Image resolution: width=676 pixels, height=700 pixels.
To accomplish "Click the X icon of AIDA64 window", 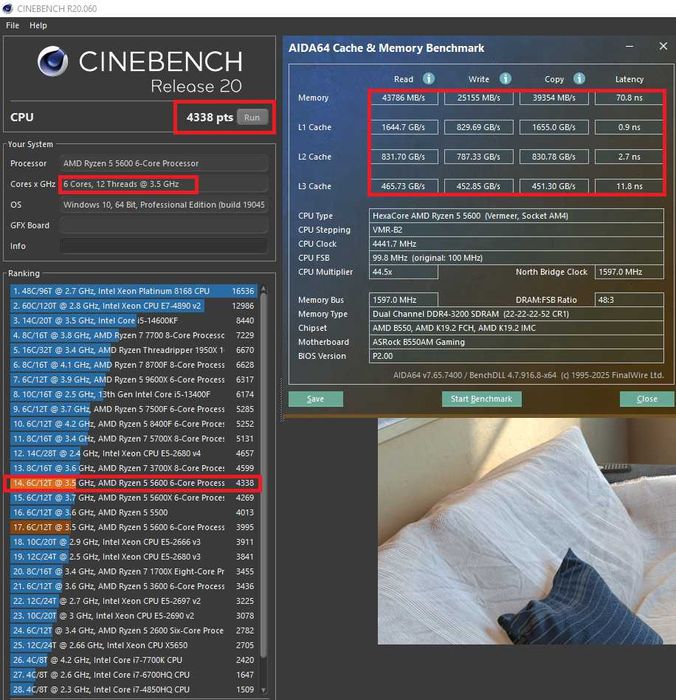I will point(663,46).
